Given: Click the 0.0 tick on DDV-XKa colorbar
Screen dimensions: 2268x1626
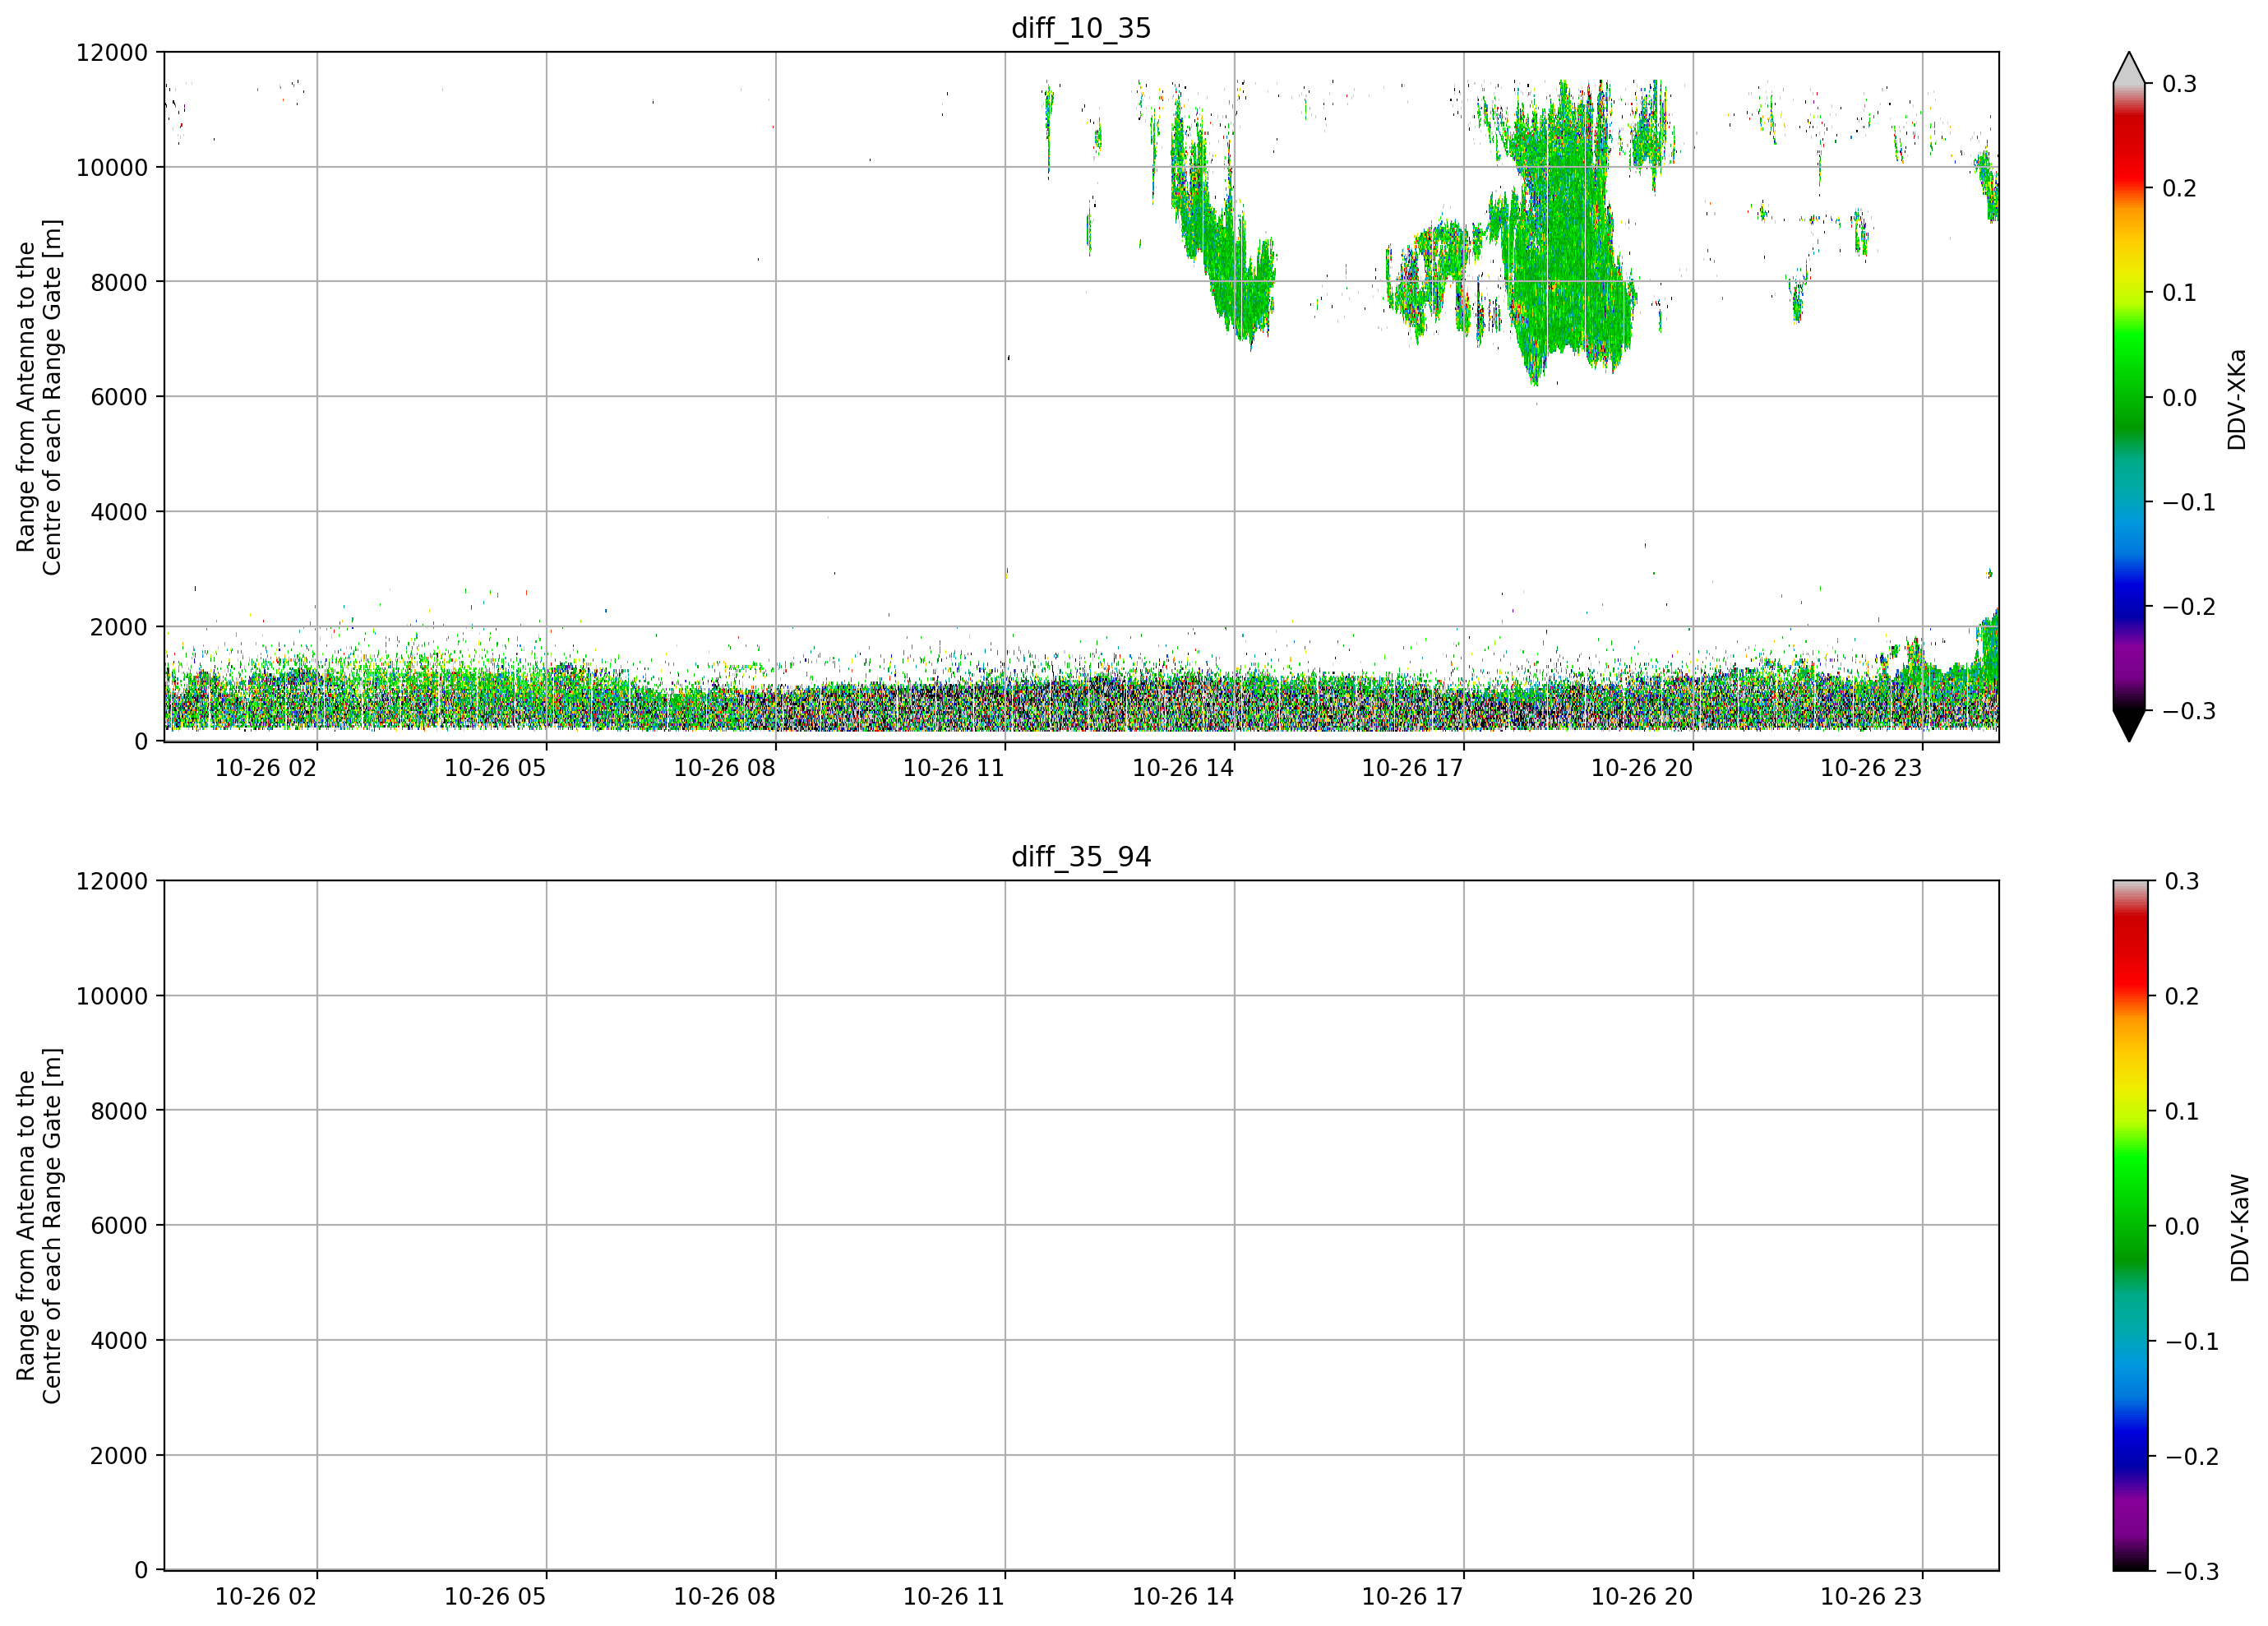Looking at the screenshot, I should [2180, 398].
